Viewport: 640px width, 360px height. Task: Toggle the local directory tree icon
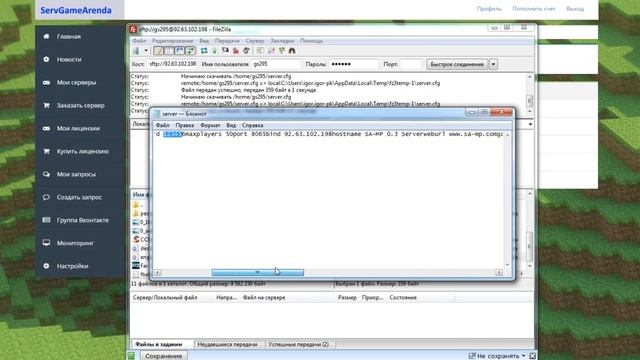(x=169, y=51)
